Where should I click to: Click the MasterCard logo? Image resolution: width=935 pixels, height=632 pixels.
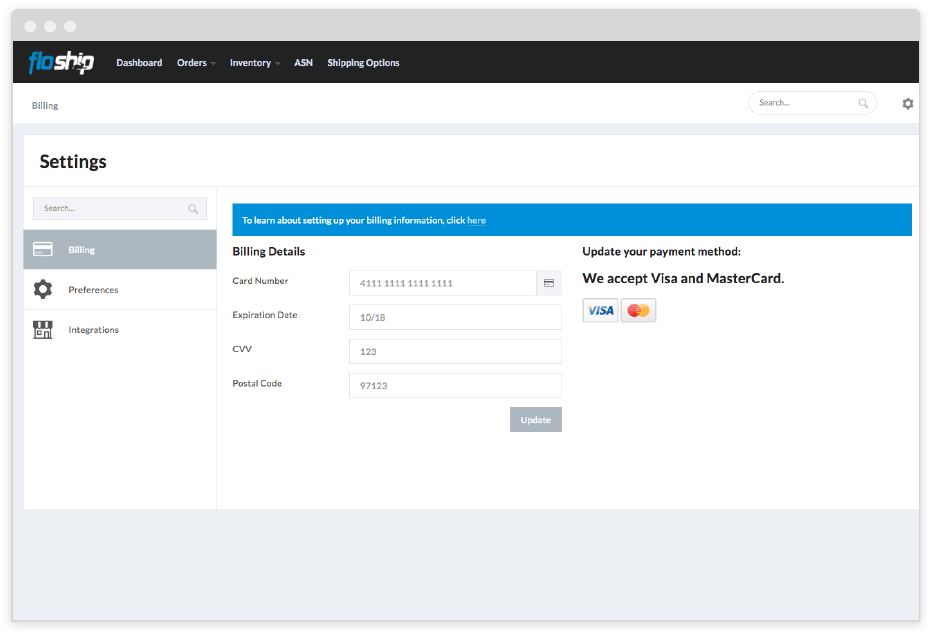click(x=638, y=311)
